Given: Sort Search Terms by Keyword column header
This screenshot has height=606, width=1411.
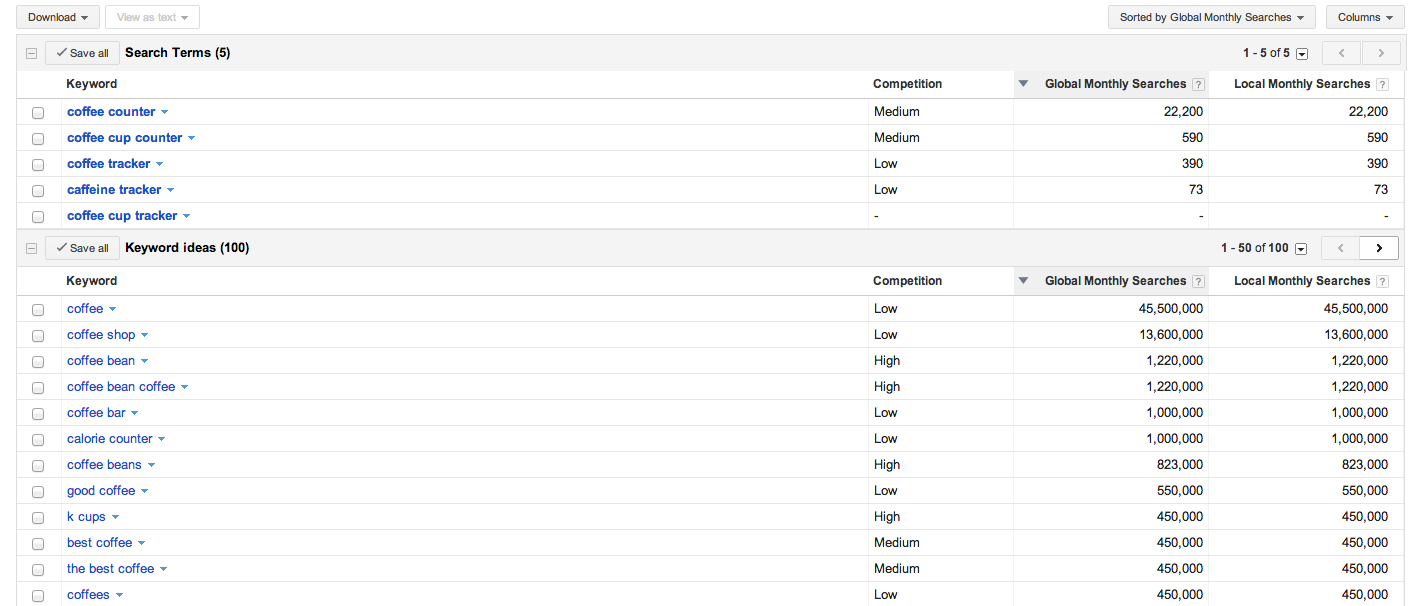Looking at the screenshot, I should click(92, 84).
